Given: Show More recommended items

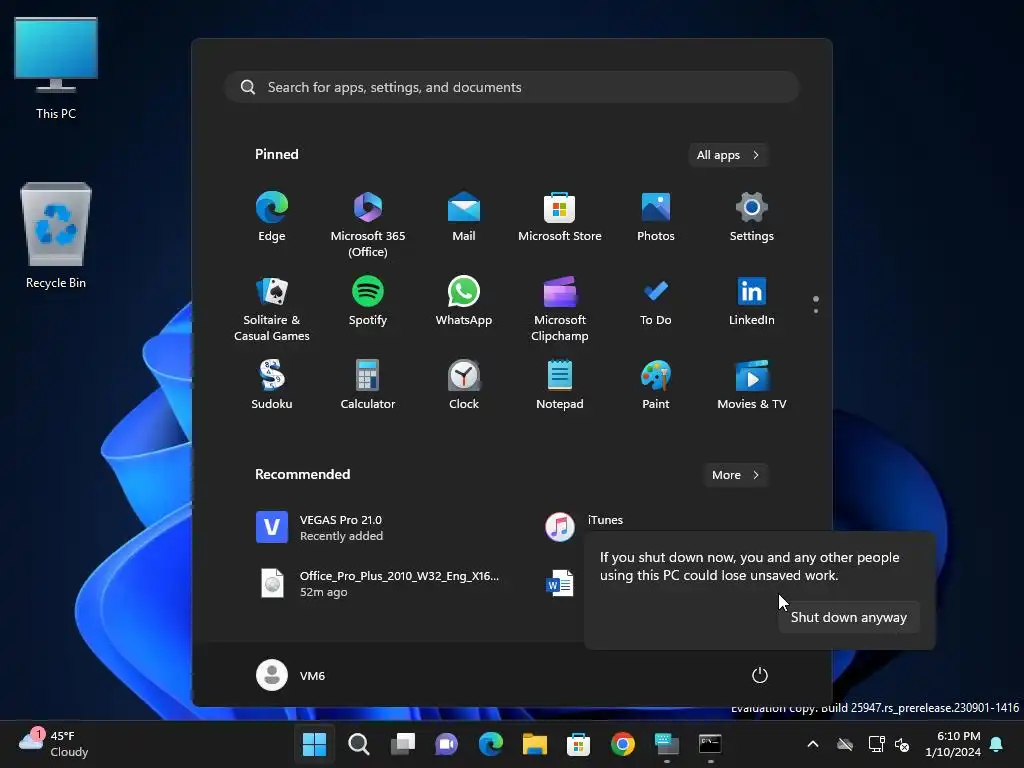Looking at the screenshot, I should pyautogui.click(x=735, y=475).
